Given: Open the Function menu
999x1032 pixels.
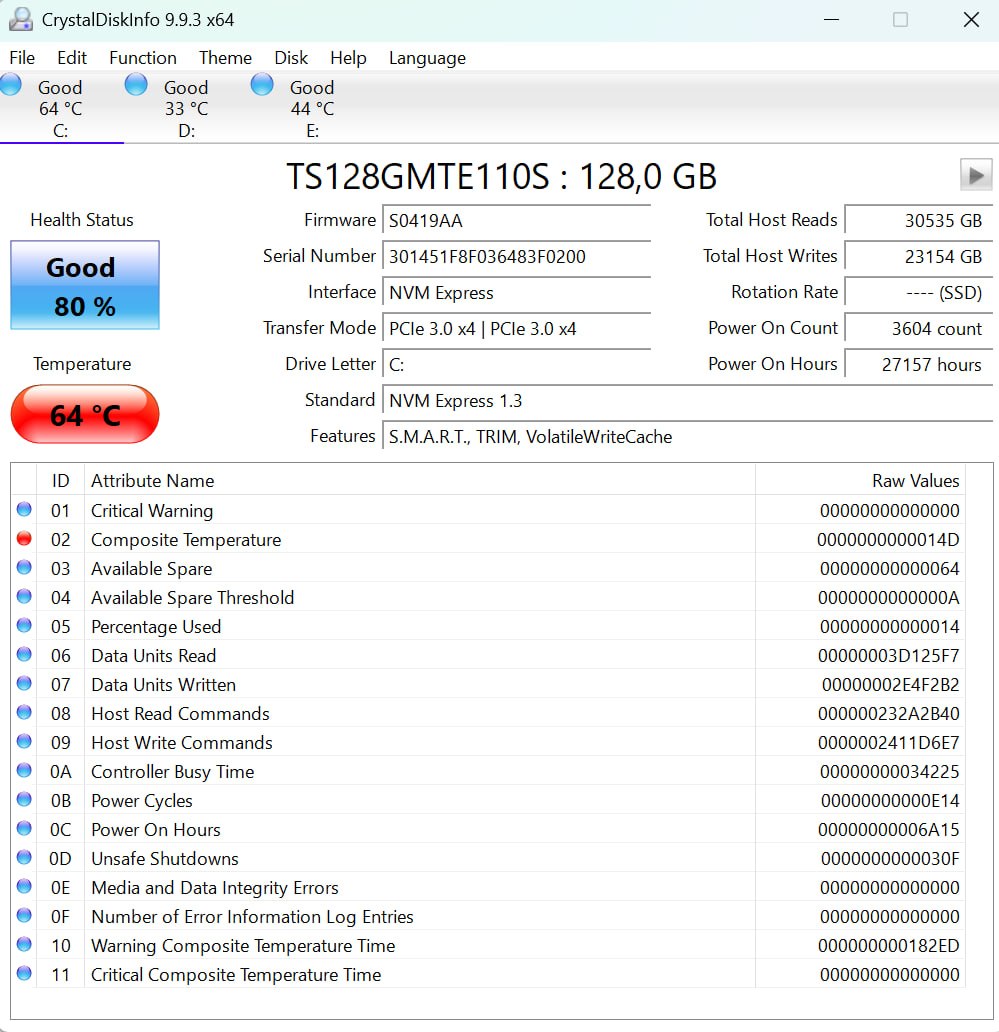Looking at the screenshot, I should [x=143, y=58].
